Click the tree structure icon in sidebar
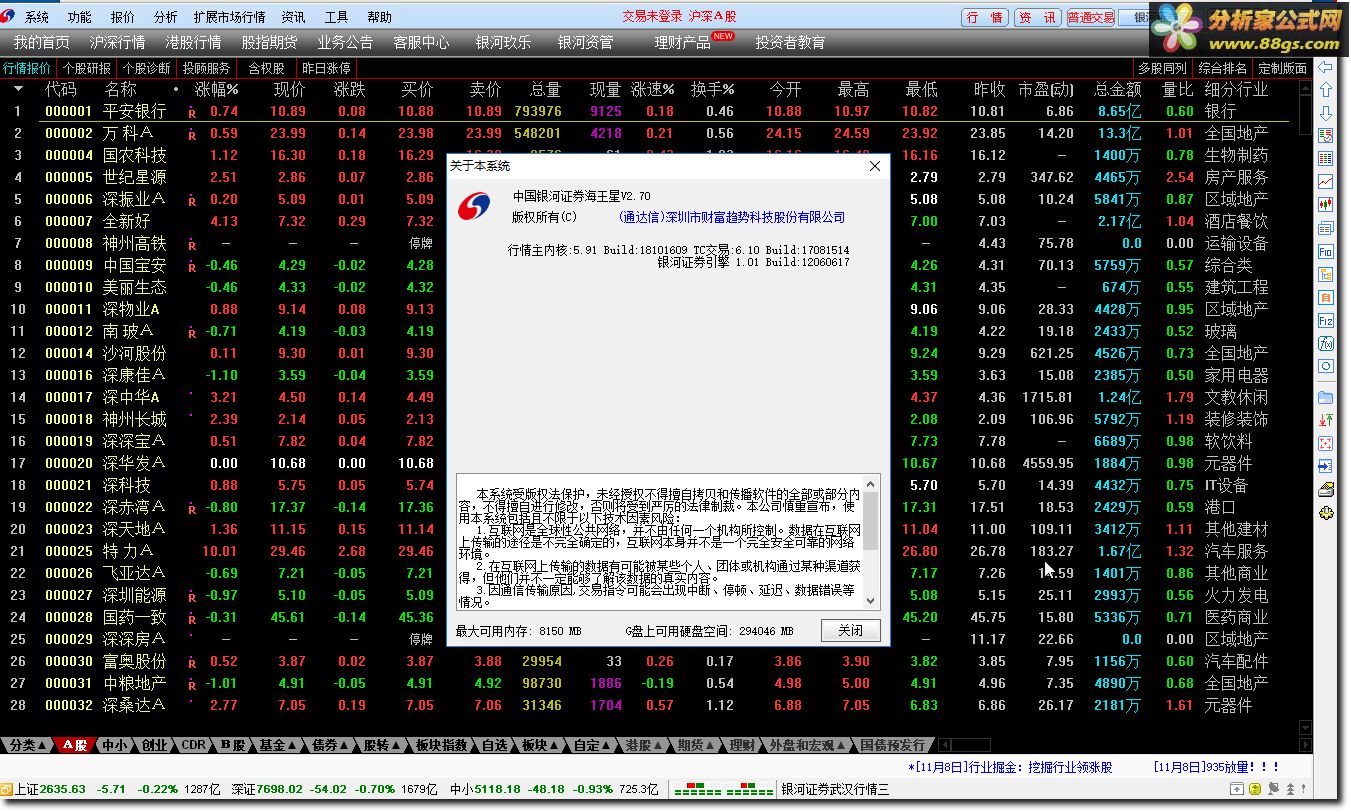1351x812 pixels. 1326,275
